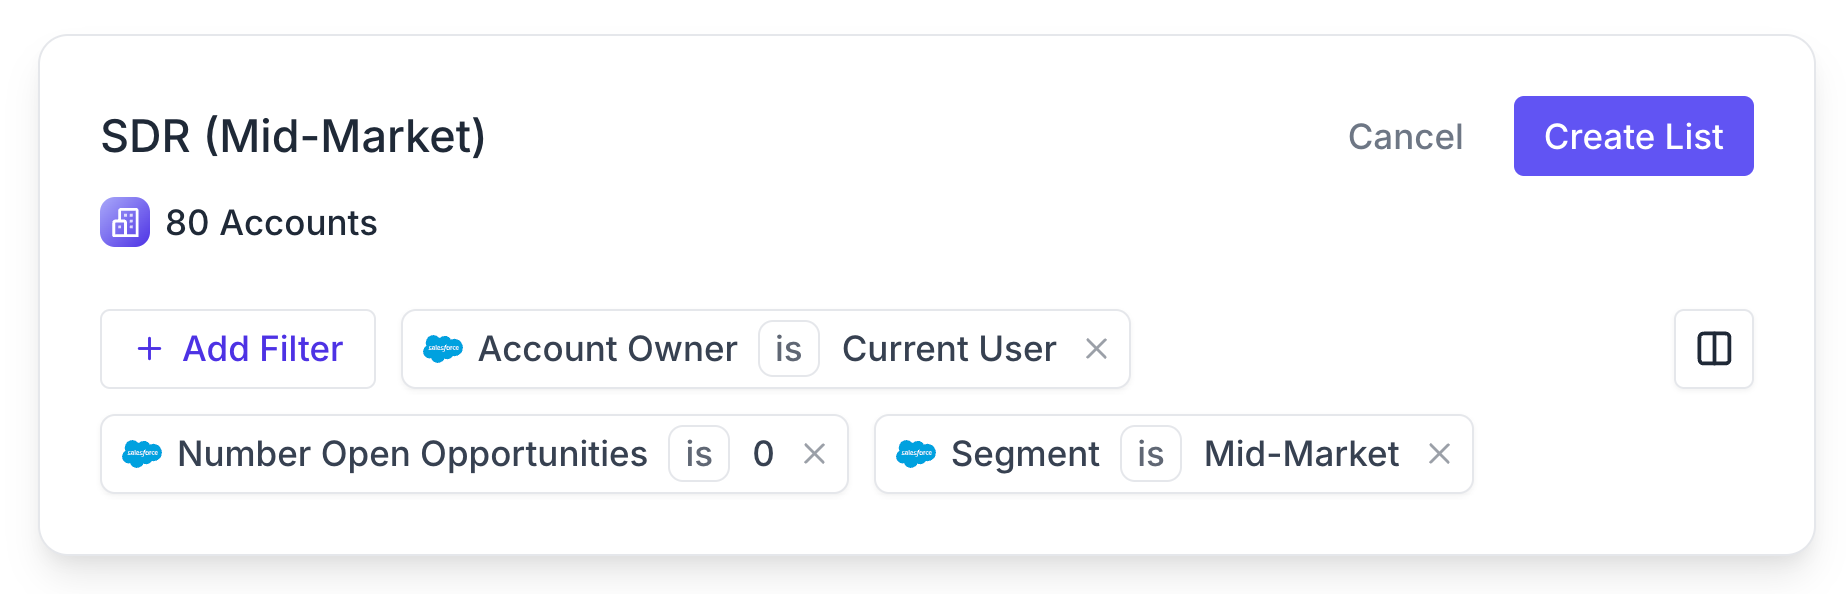The height and width of the screenshot is (594, 1846).
Task: Remove the Number Open Opportunities filter
Action: click(x=814, y=454)
